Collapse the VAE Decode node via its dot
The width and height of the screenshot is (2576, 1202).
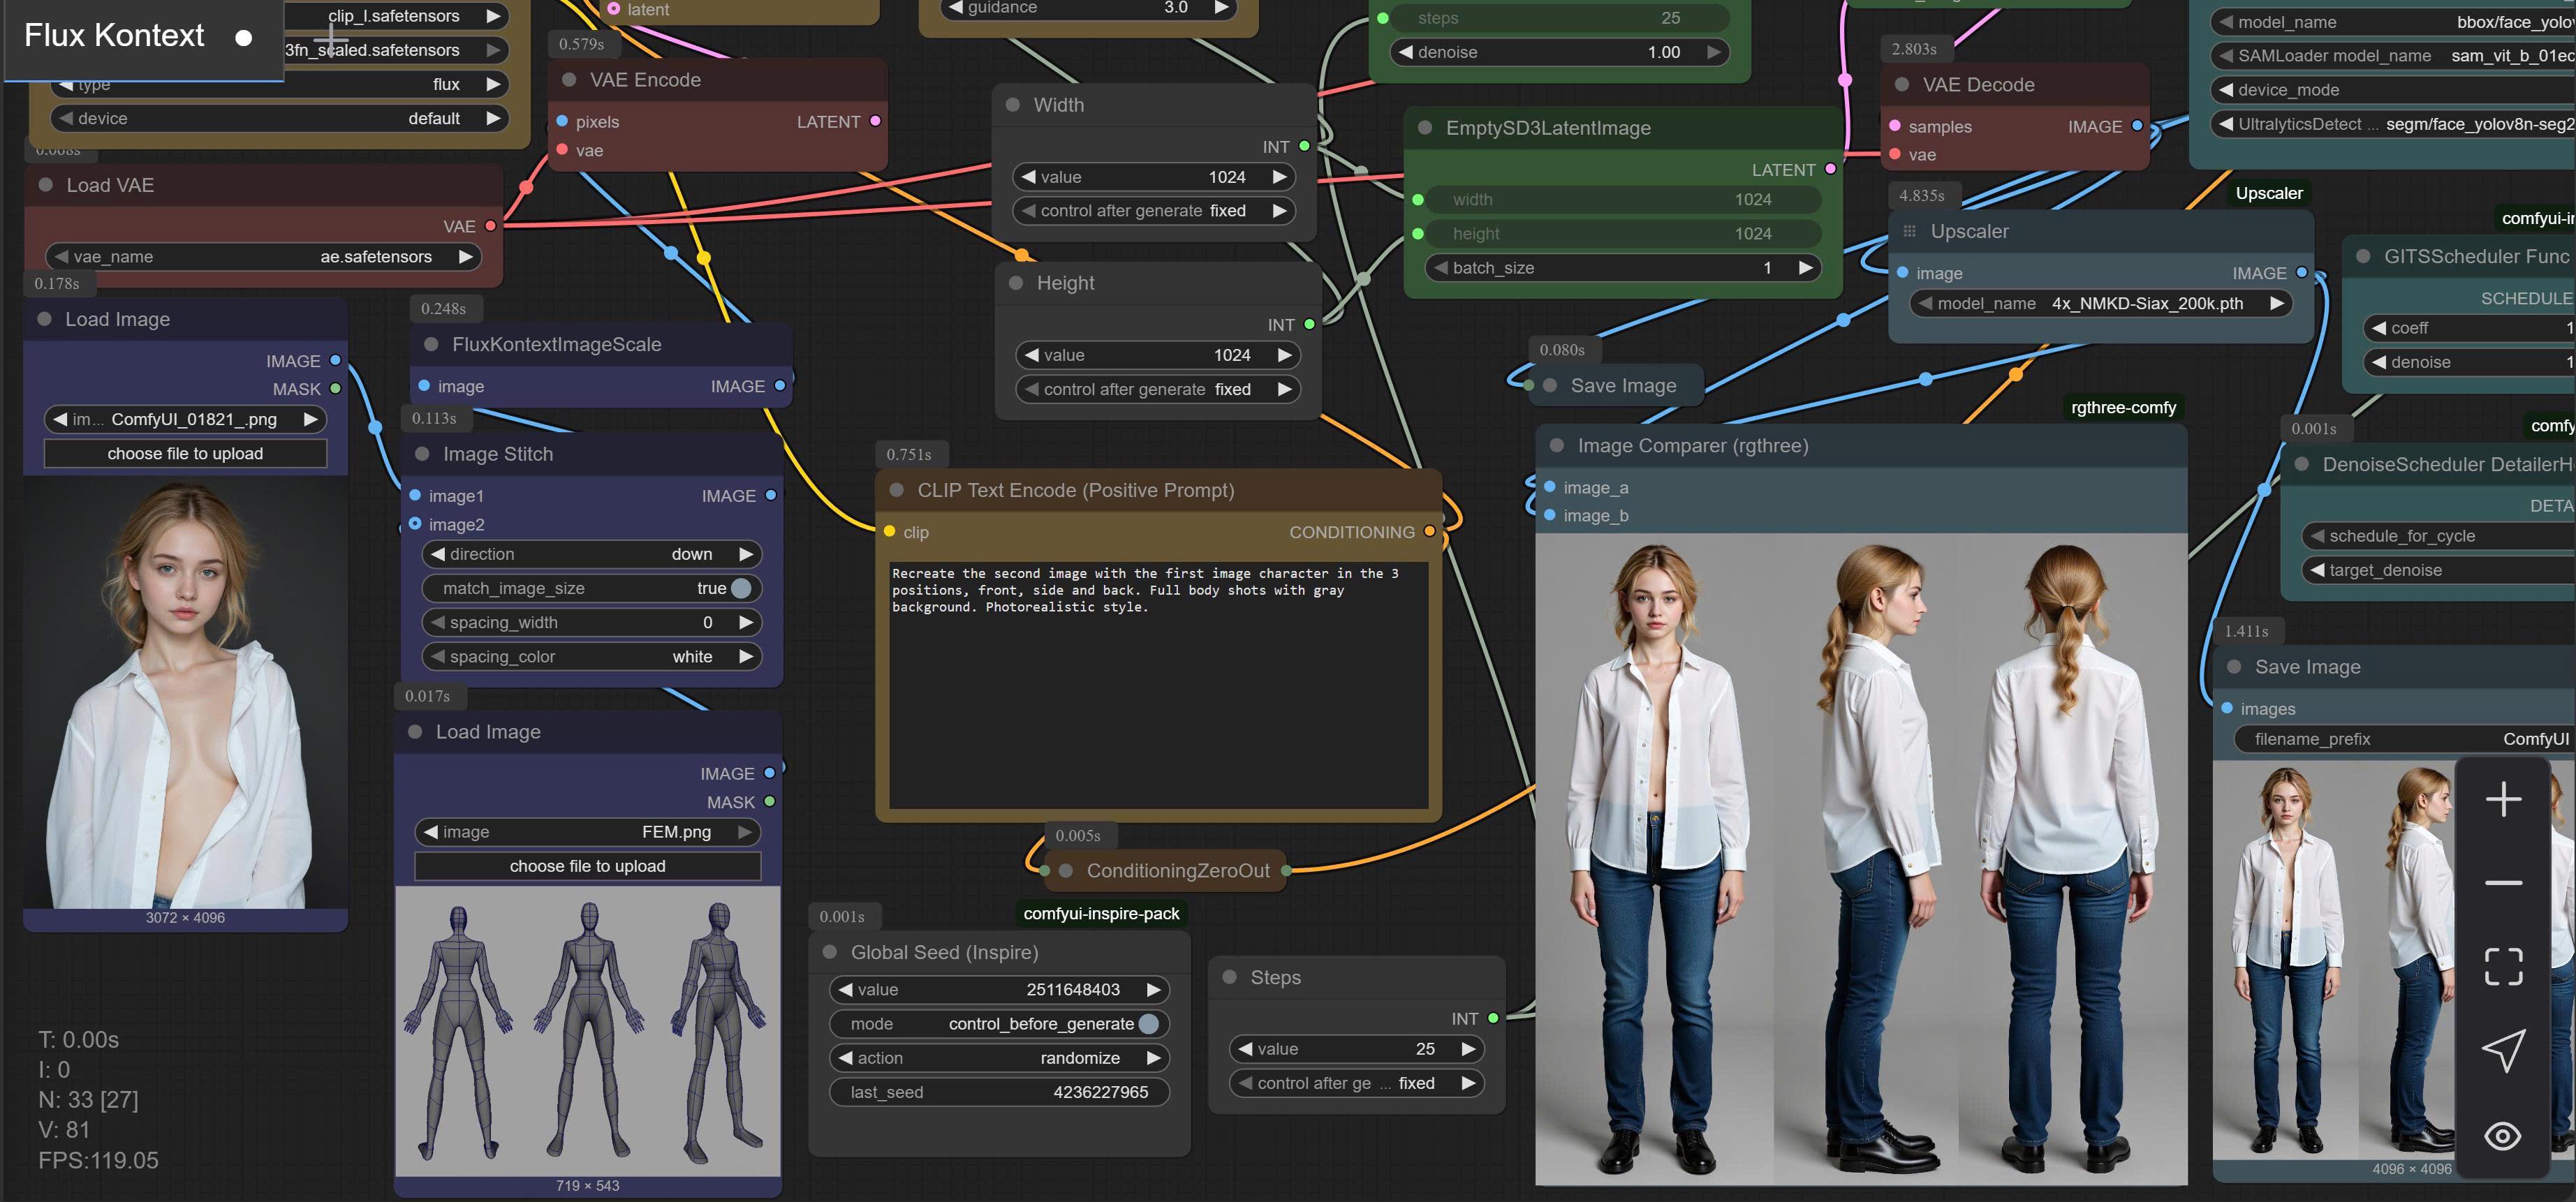(1902, 85)
